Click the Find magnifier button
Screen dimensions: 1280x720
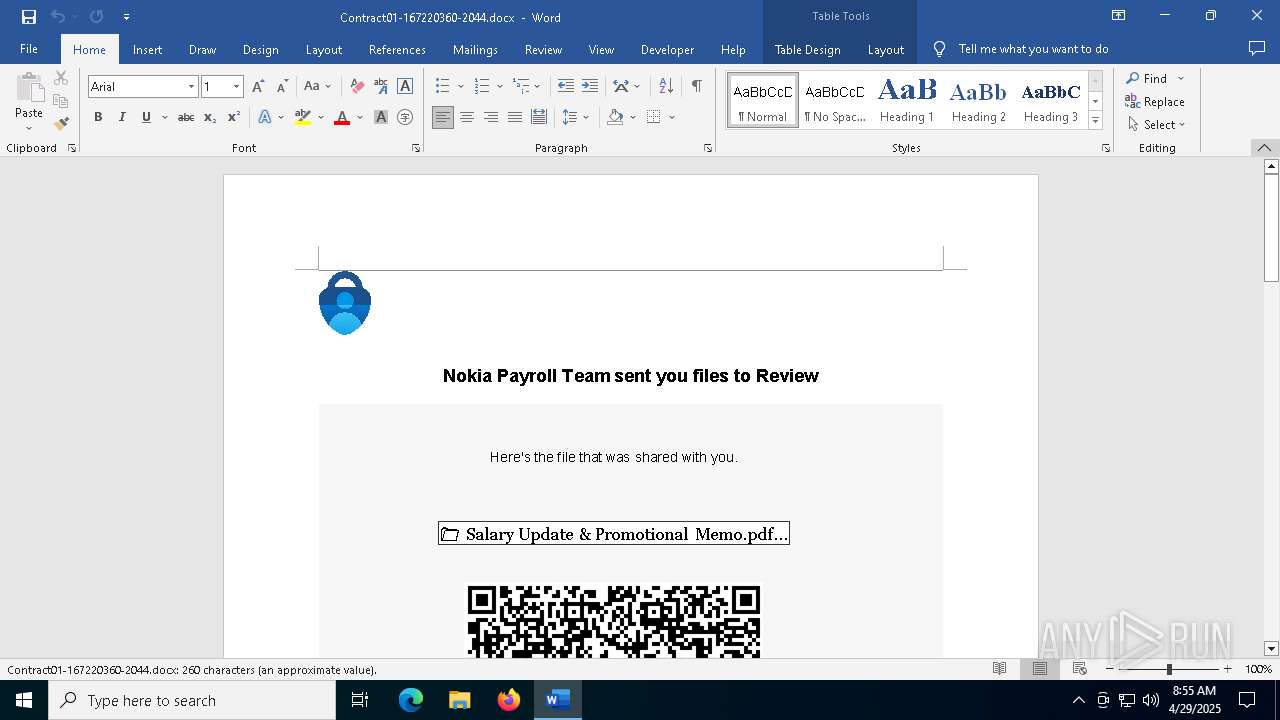point(1146,78)
